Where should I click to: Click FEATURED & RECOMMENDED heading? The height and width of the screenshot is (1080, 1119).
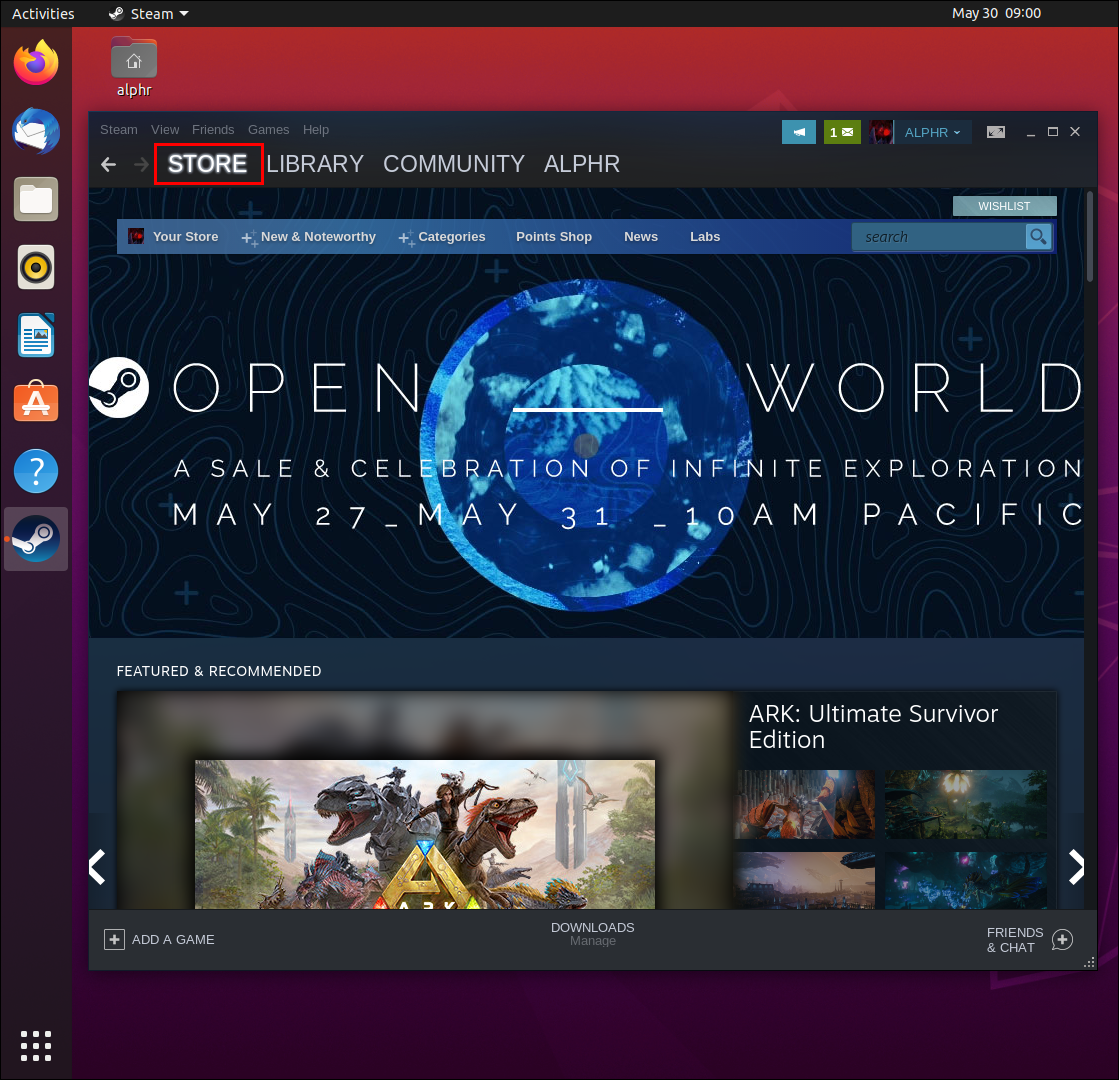coord(219,671)
